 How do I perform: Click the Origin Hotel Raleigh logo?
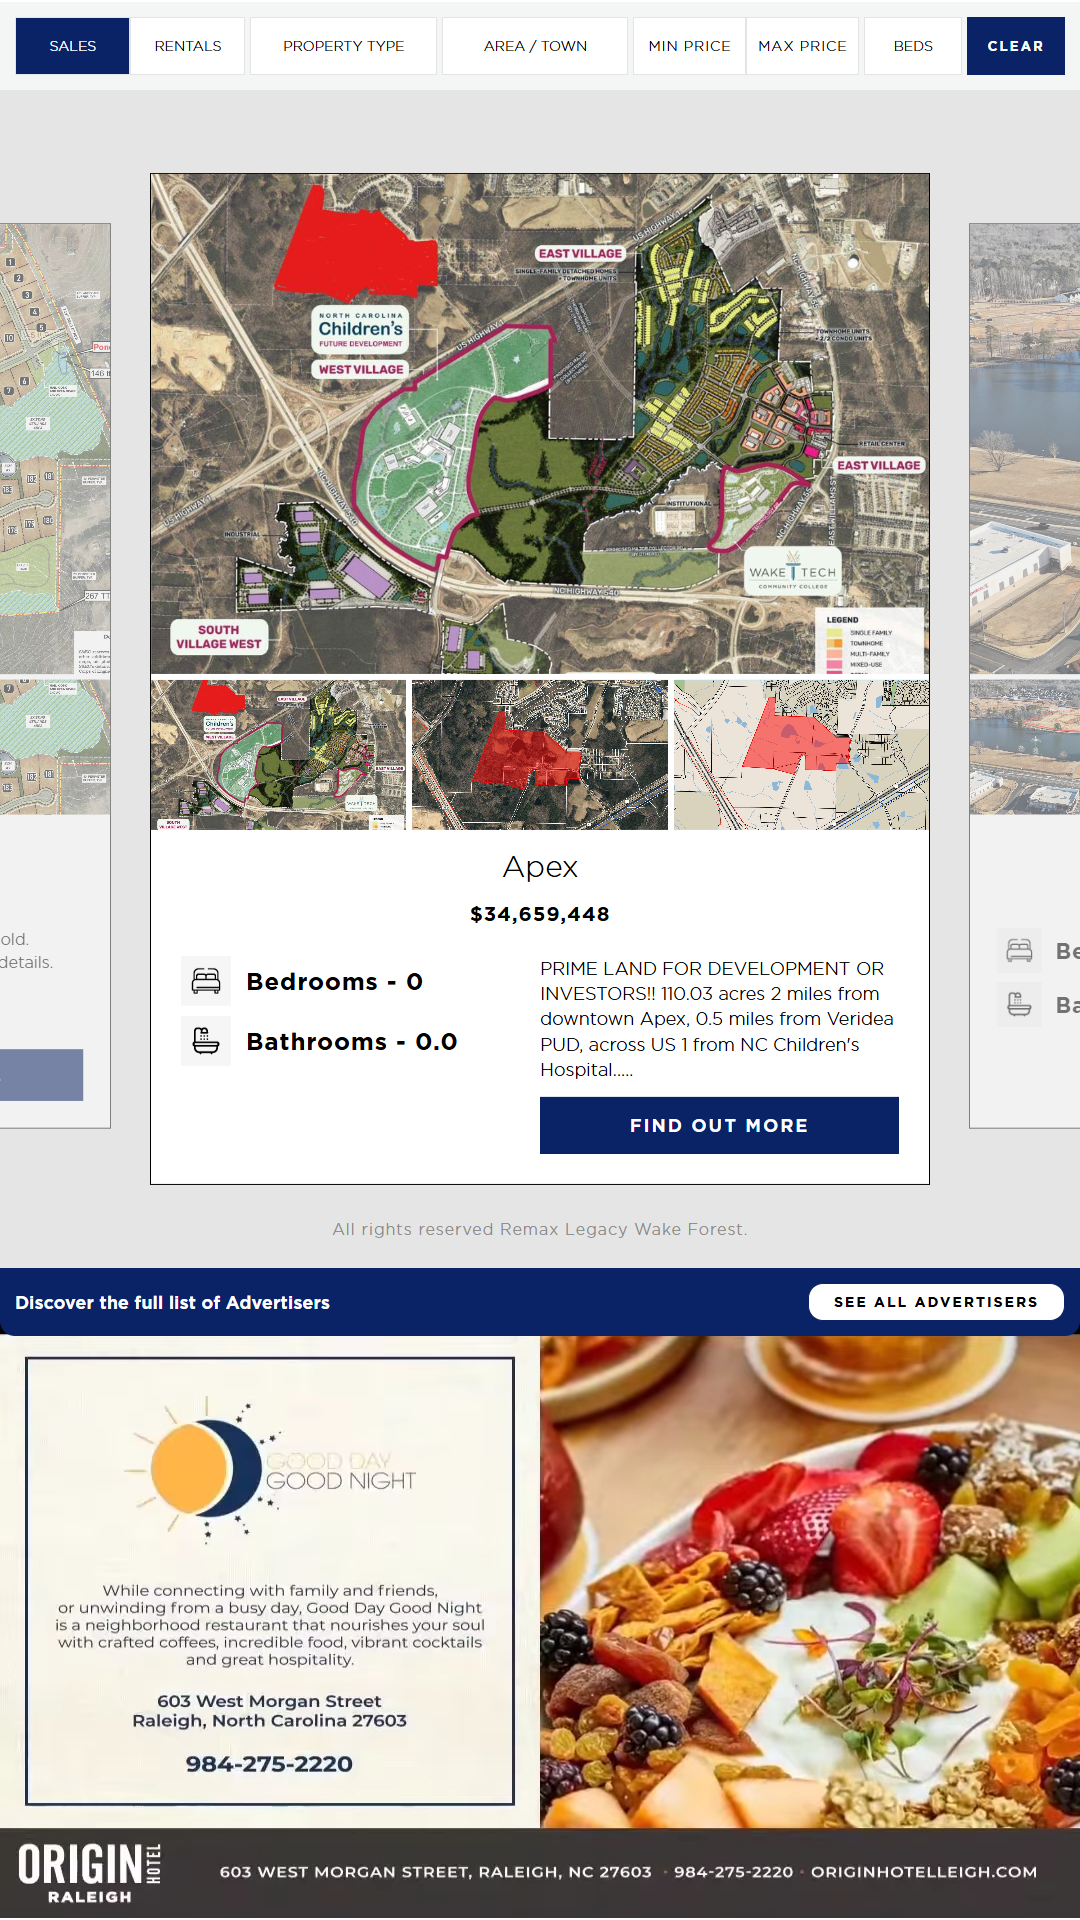(90, 1874)
